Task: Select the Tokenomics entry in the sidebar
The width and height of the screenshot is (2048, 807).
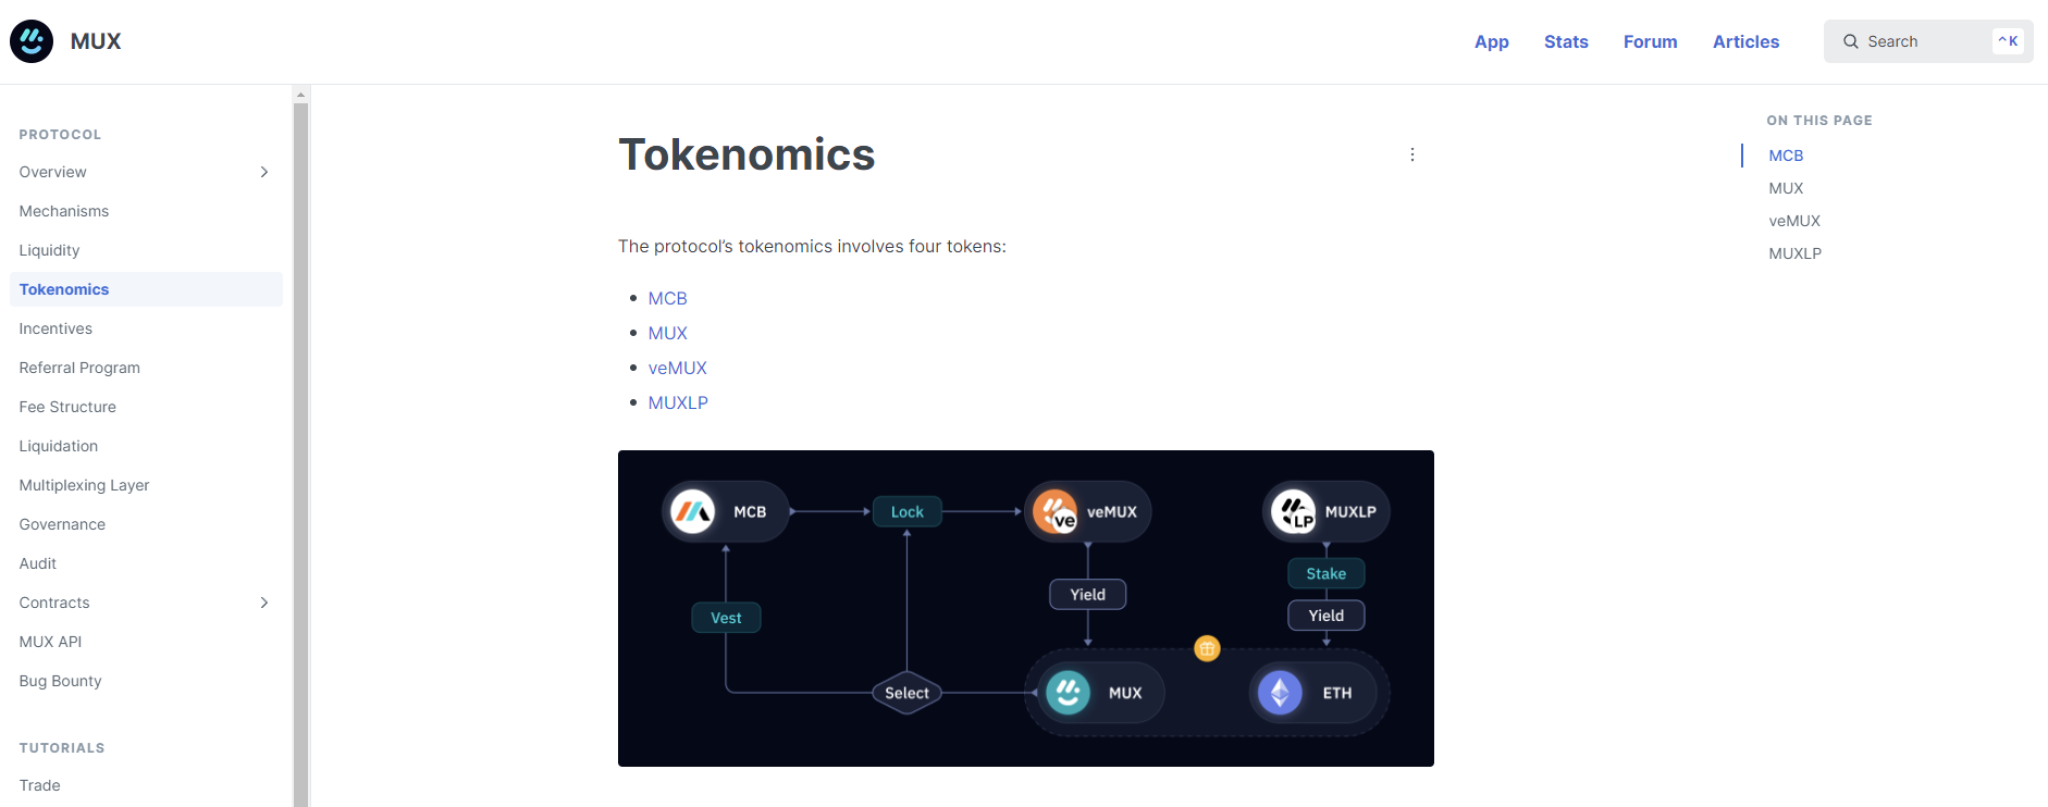Action: click(63, 289)
